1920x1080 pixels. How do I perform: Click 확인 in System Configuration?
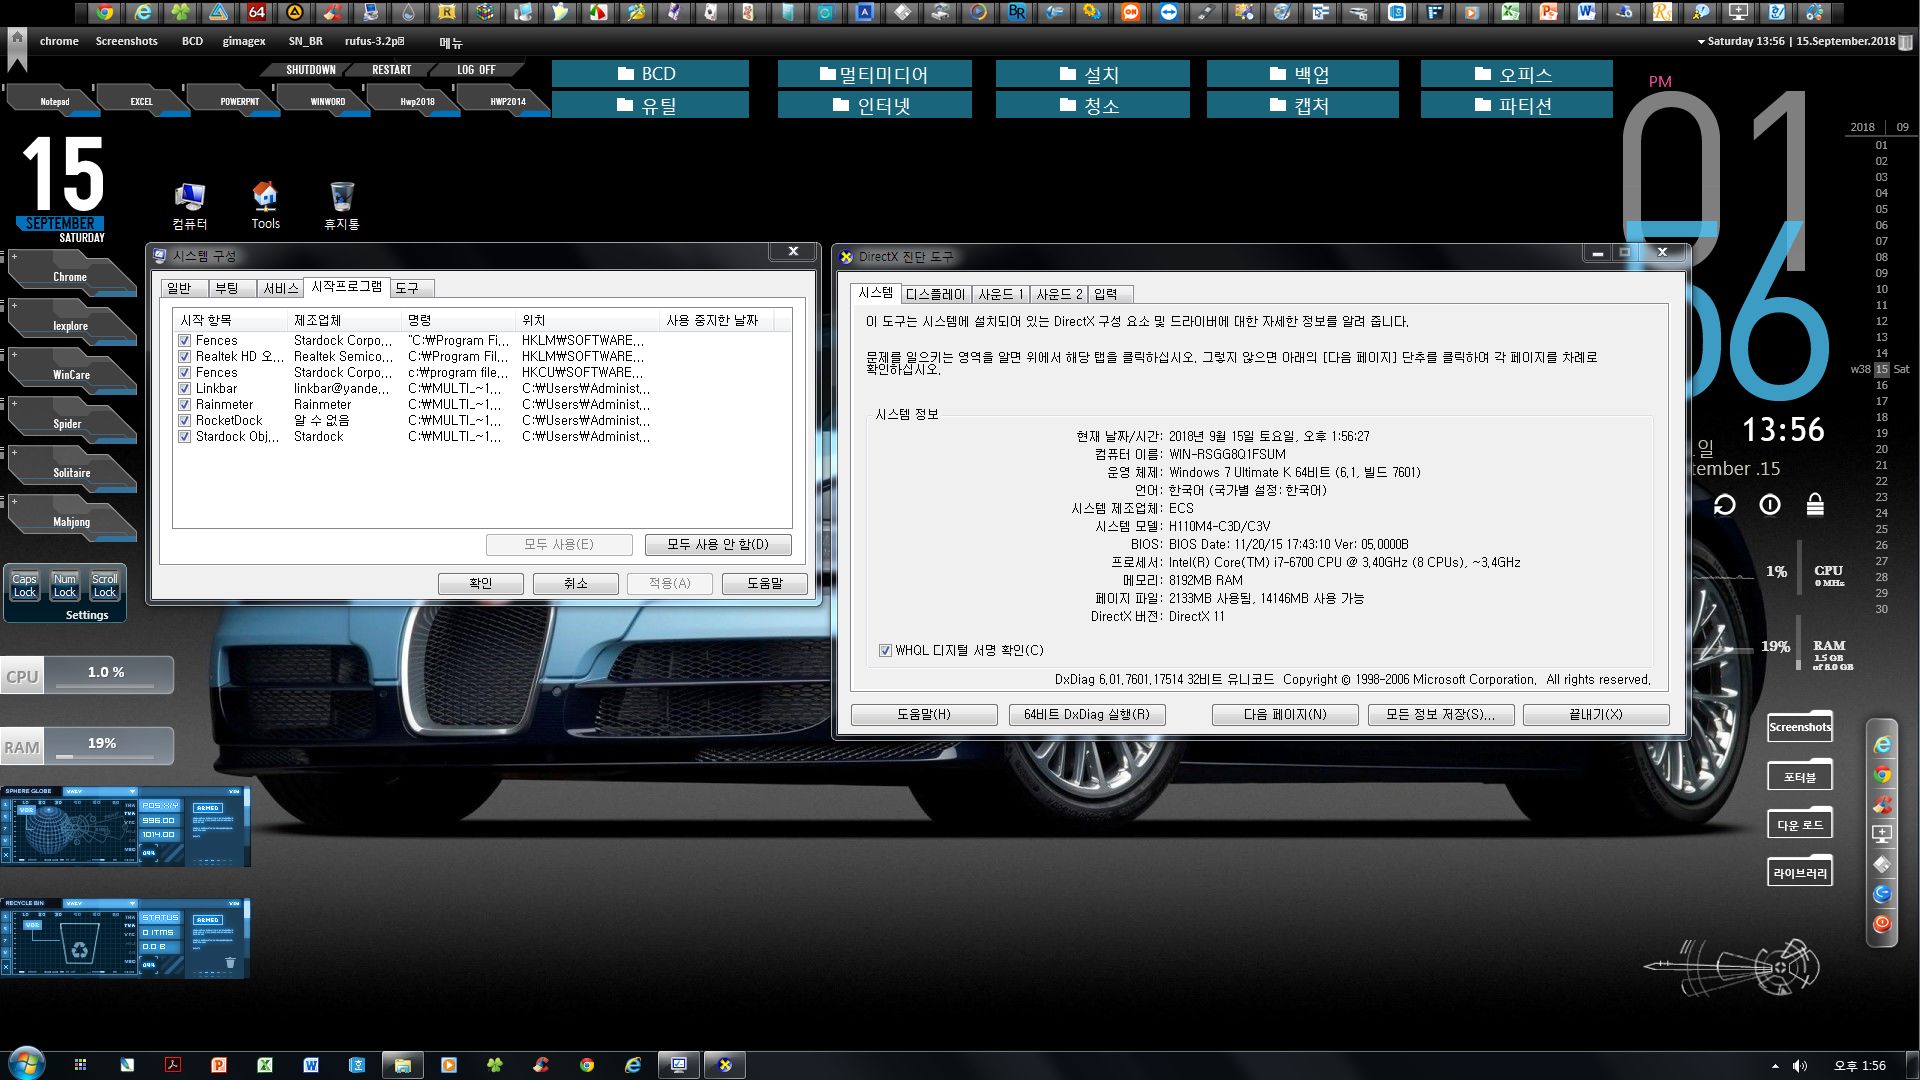(480, 584)
